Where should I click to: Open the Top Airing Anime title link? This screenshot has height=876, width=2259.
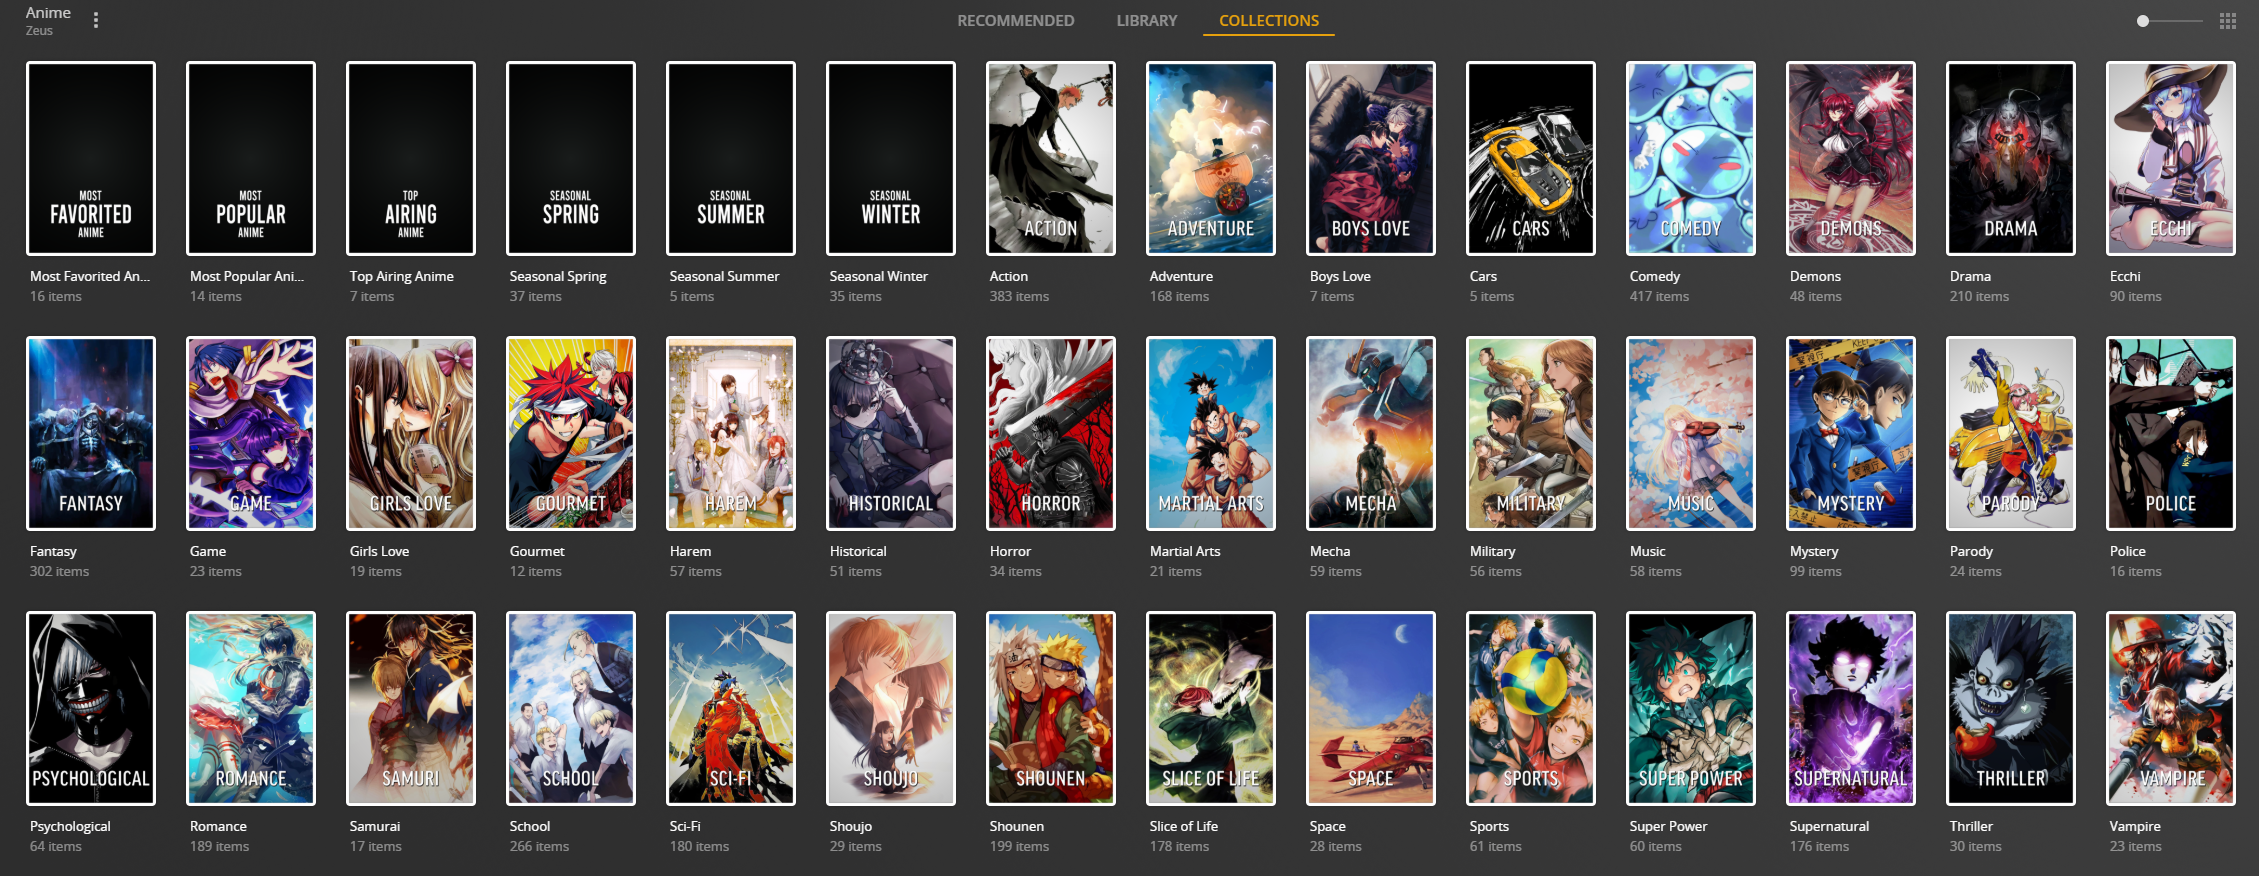[x=401, y=276]
